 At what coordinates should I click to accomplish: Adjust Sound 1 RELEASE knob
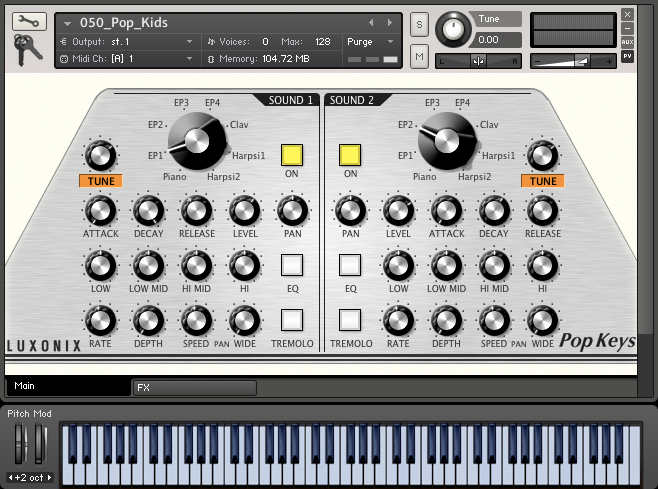point(196,211)
